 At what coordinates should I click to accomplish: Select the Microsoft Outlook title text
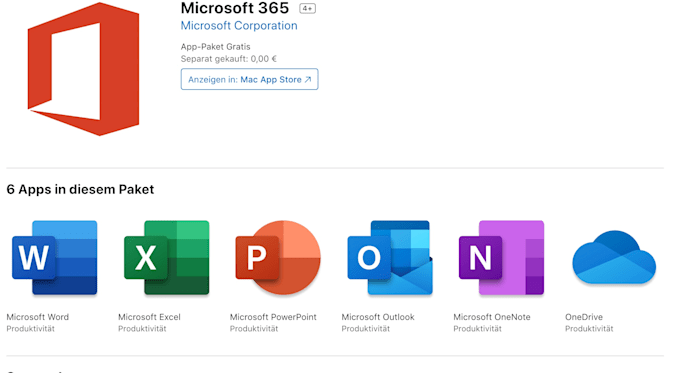378,317
